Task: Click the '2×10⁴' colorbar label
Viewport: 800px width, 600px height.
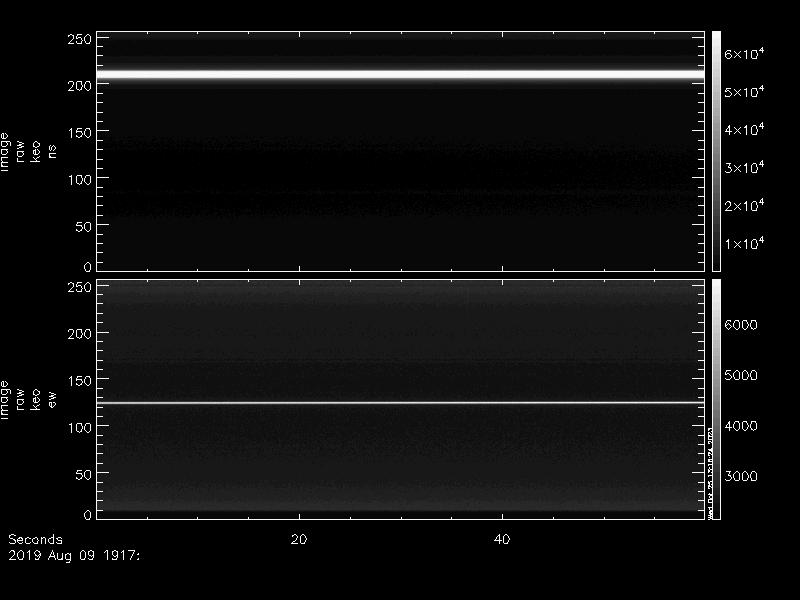Action: [x=744, y=205]
